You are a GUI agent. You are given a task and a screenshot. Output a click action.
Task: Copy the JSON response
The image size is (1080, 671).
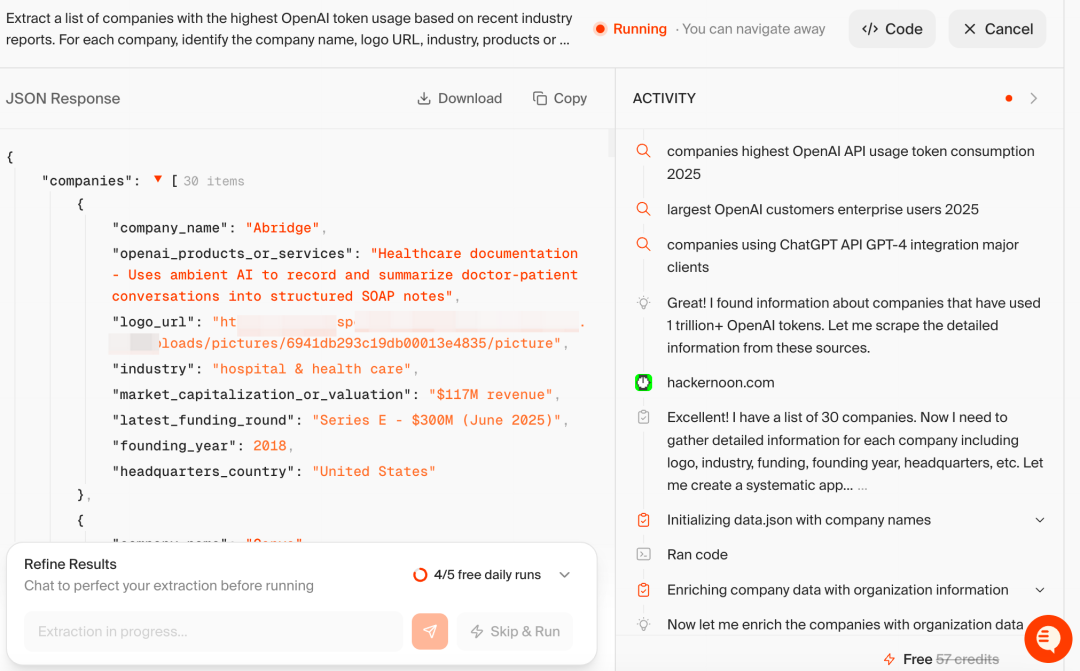tap(559, 99)
